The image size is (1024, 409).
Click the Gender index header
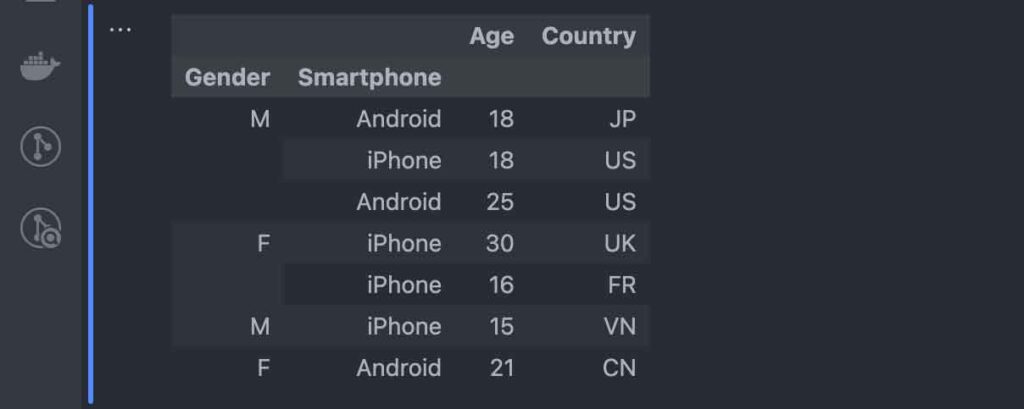click(x=227, y=77)
